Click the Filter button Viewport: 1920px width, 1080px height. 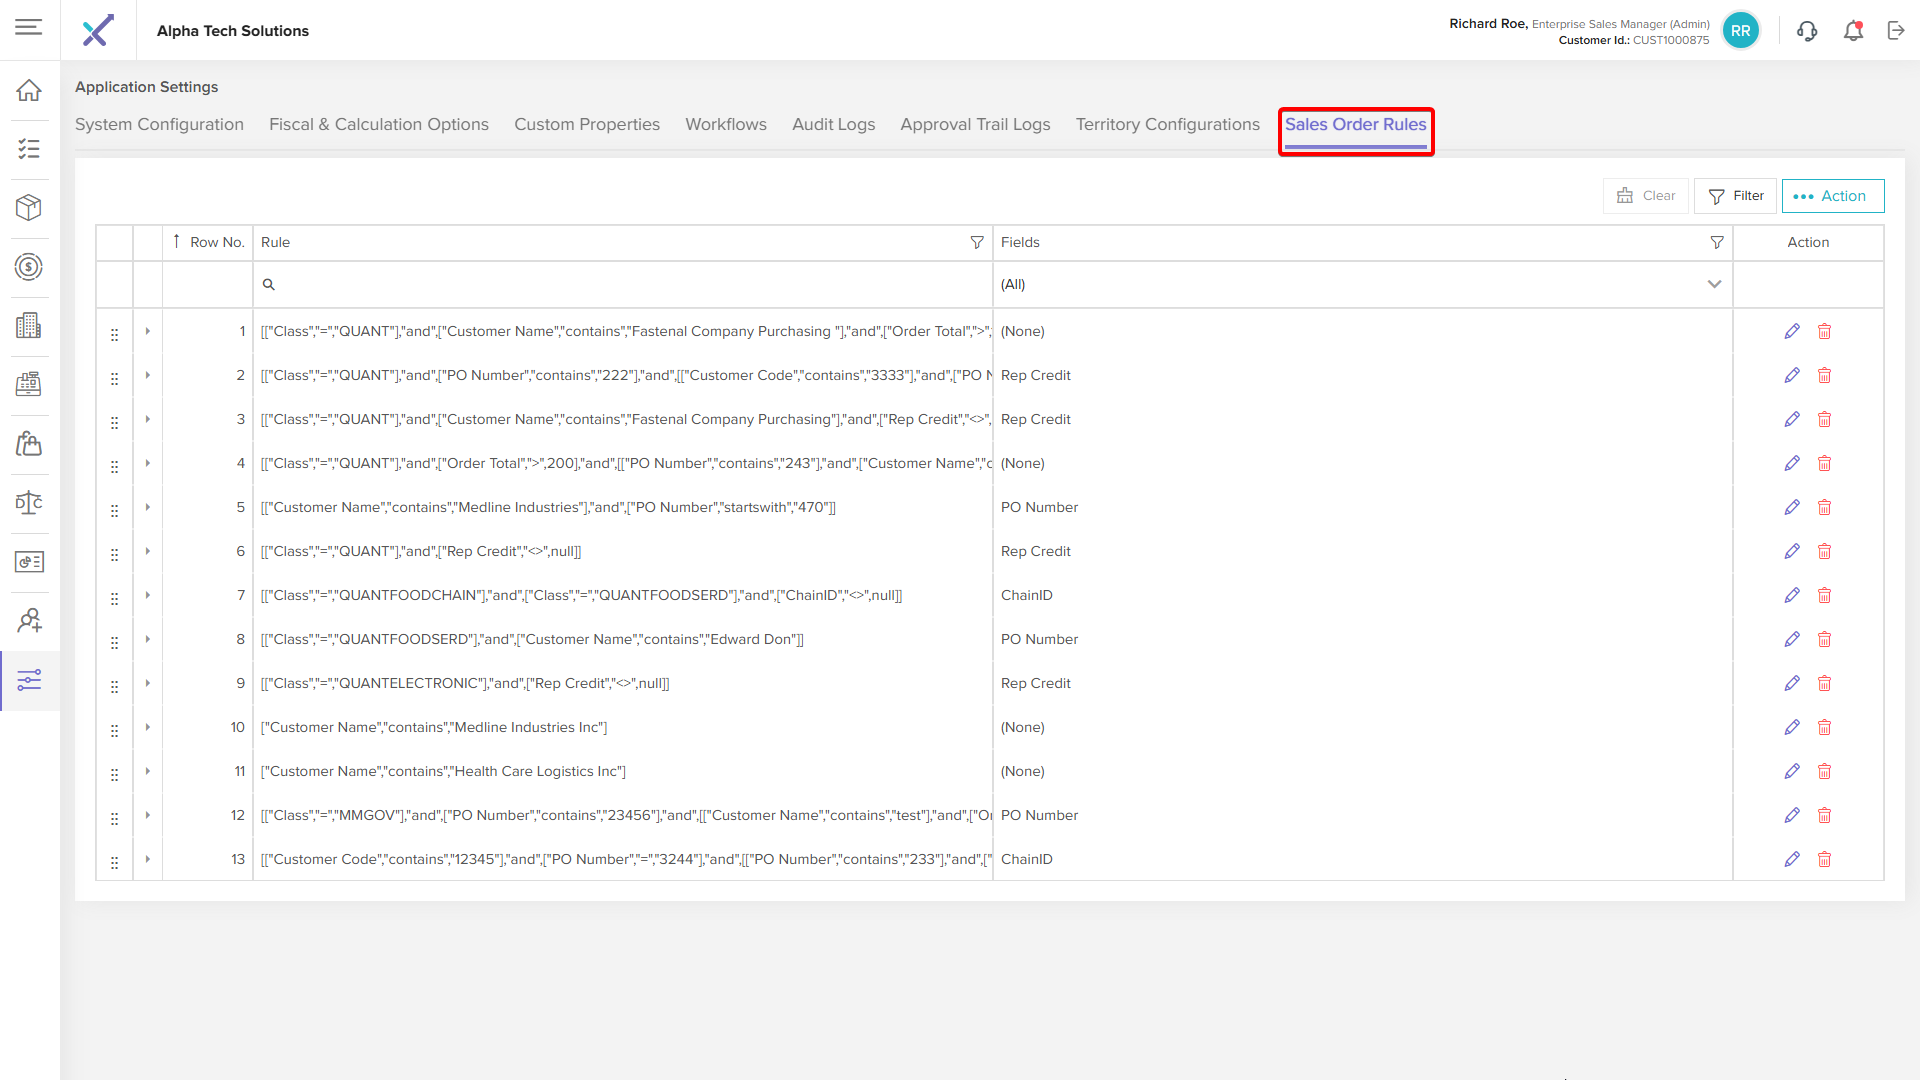coord(1736,196)
